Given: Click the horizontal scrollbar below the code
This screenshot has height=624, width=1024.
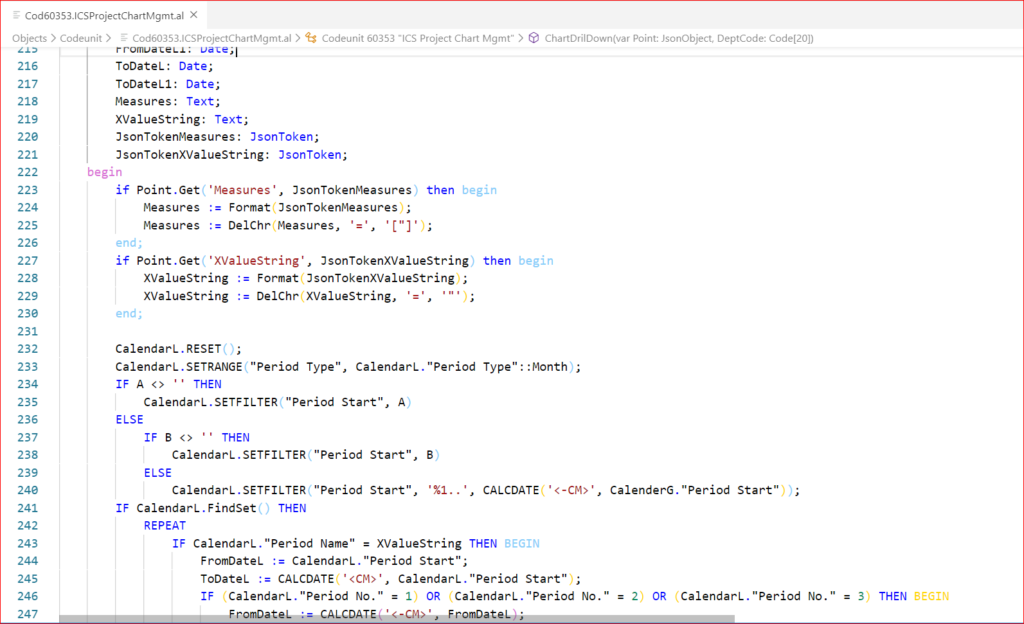Looking at the screenshot, I should click(397, 619).
